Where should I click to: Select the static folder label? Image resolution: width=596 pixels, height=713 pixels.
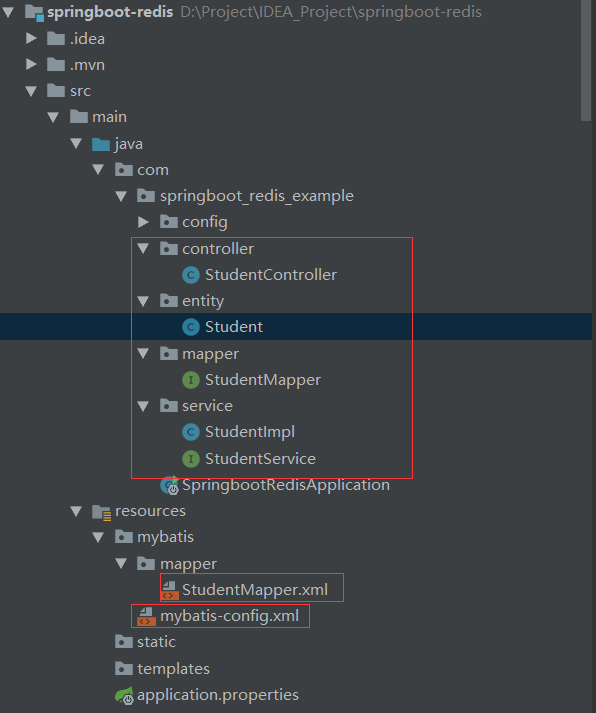(156, 642)
